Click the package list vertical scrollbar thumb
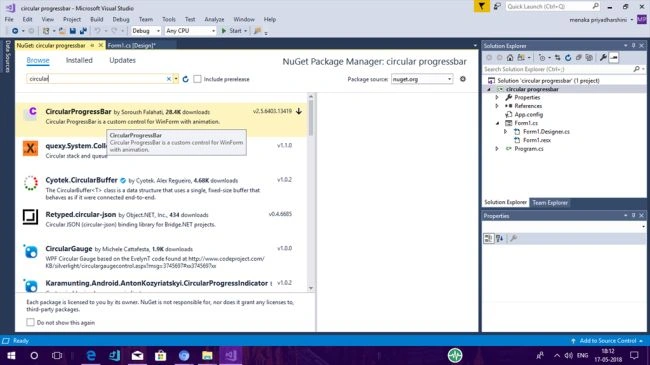The width and height of the screenshot is (650, 365). [311, 118]
